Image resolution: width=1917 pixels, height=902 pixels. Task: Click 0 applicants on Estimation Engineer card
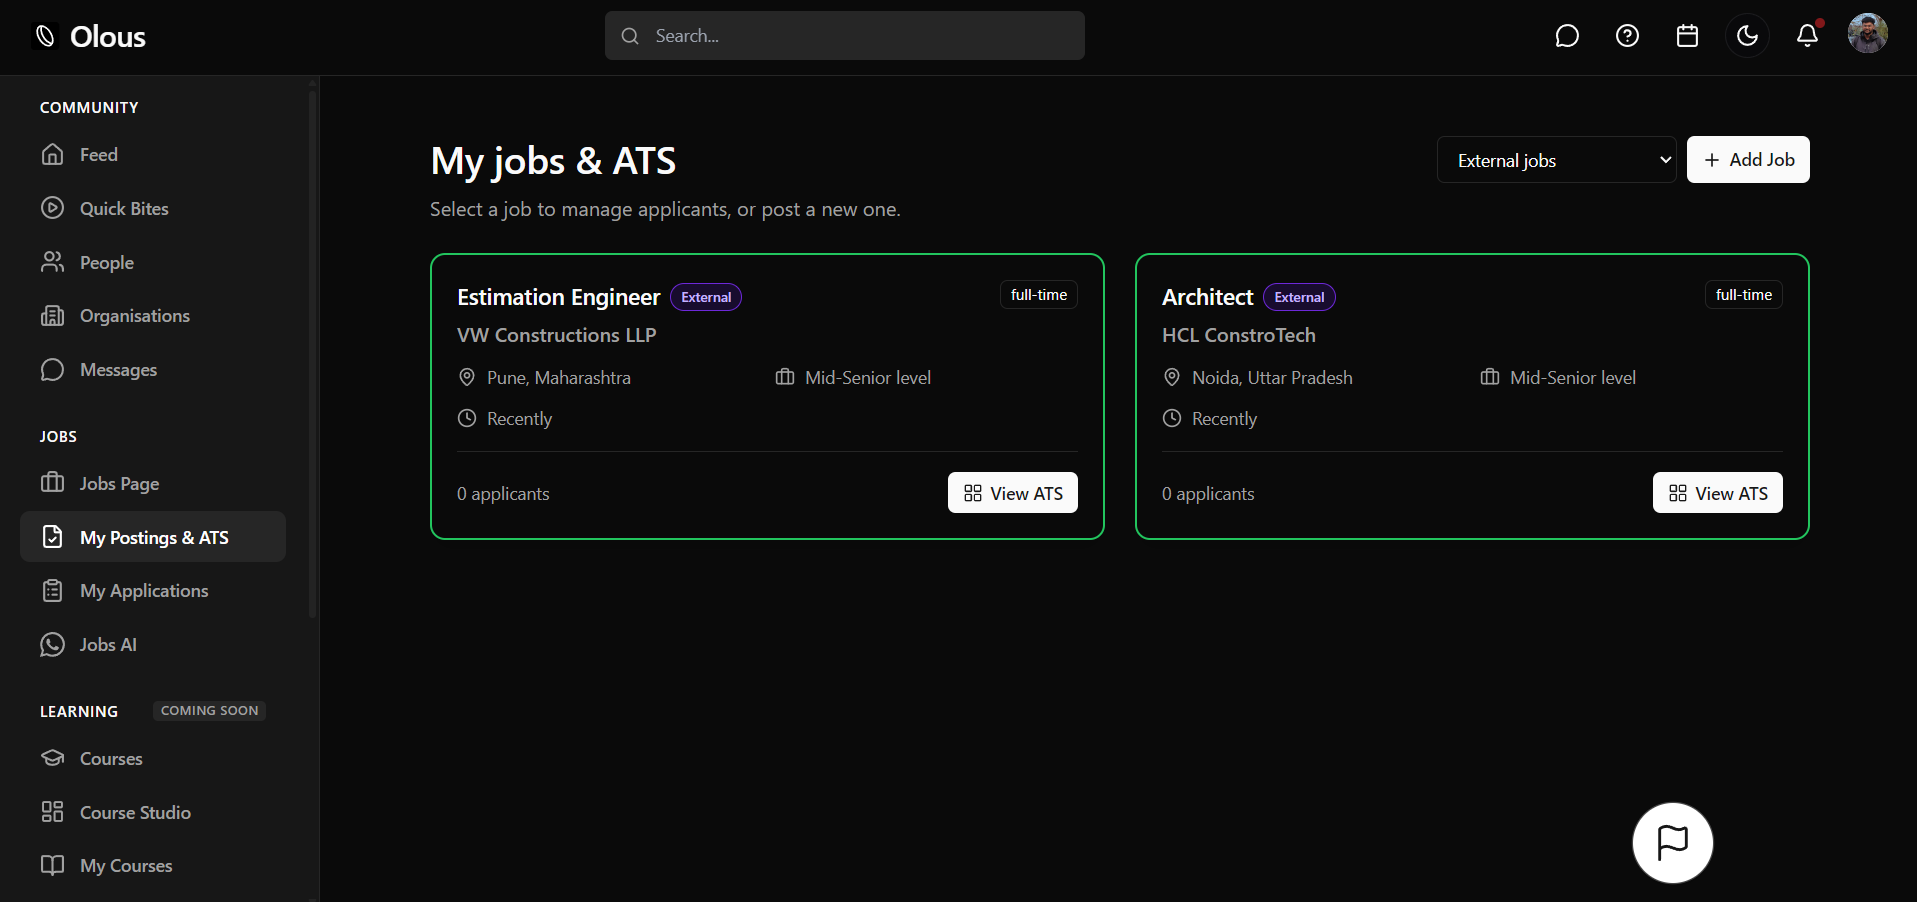pyautogui.click(x=503, y=494)
